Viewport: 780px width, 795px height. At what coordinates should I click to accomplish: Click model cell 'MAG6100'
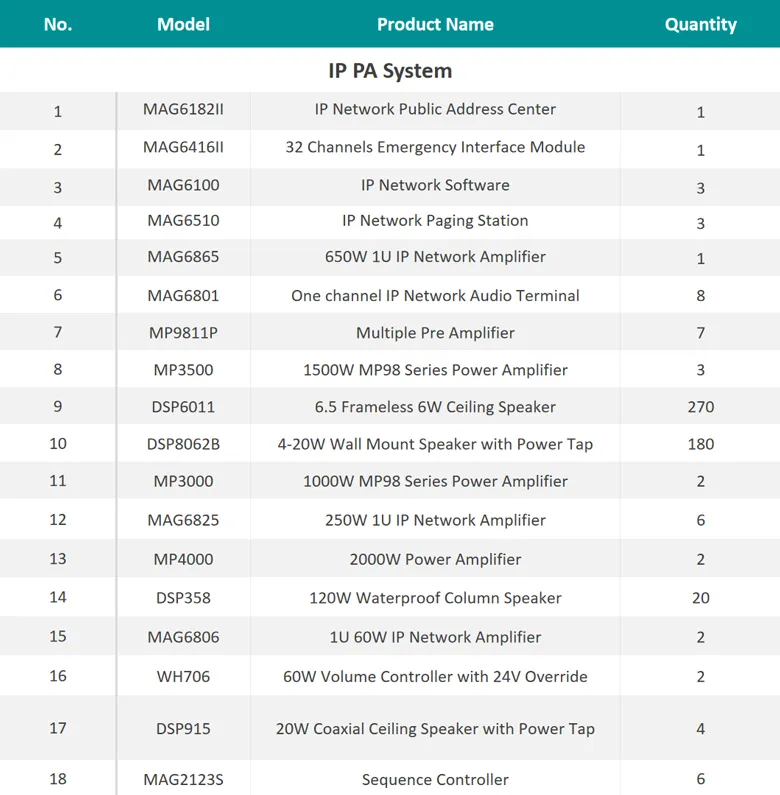coord(183,185)
